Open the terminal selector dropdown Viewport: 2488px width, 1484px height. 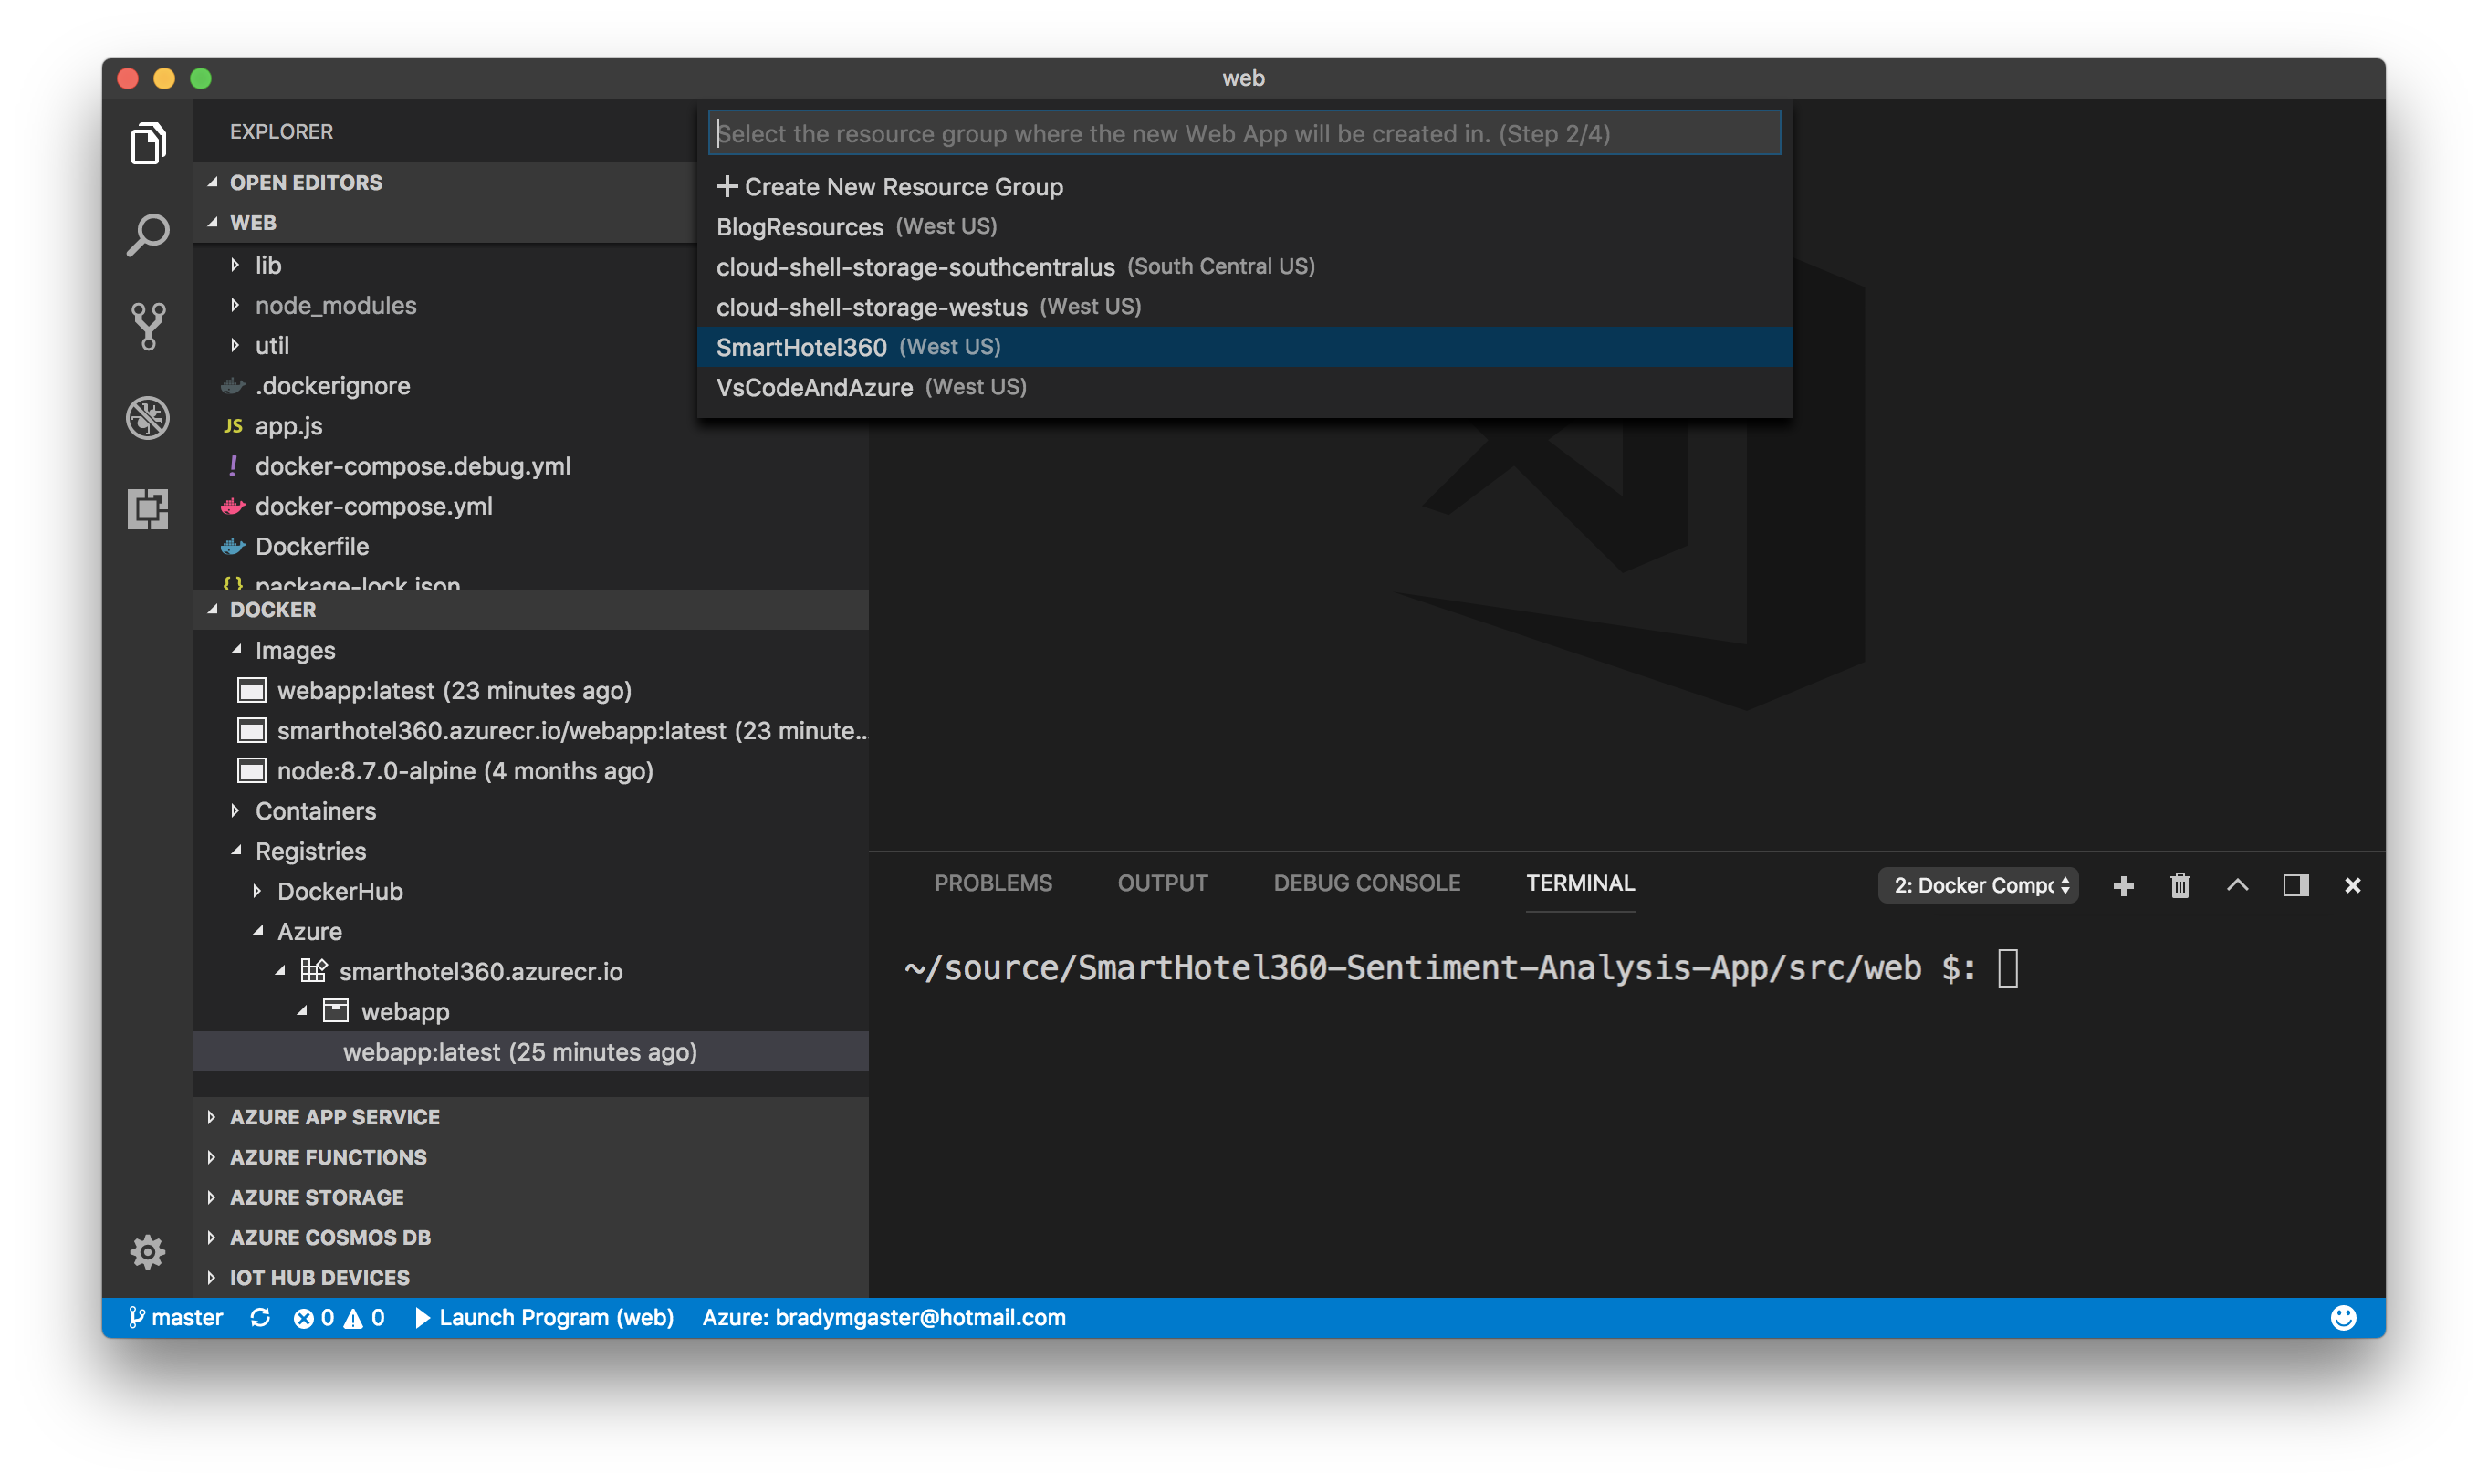1977,885
